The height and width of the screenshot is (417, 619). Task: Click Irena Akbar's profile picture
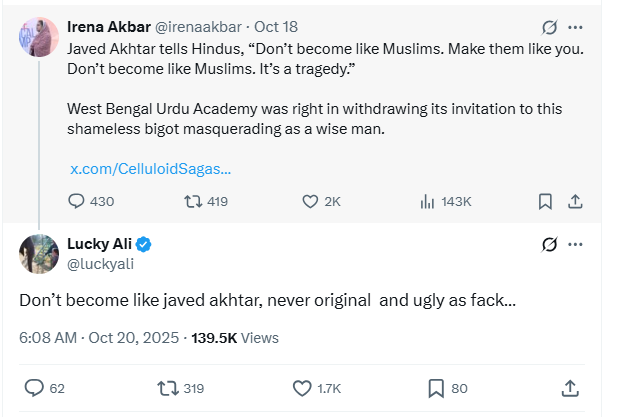tap(38, 38)
